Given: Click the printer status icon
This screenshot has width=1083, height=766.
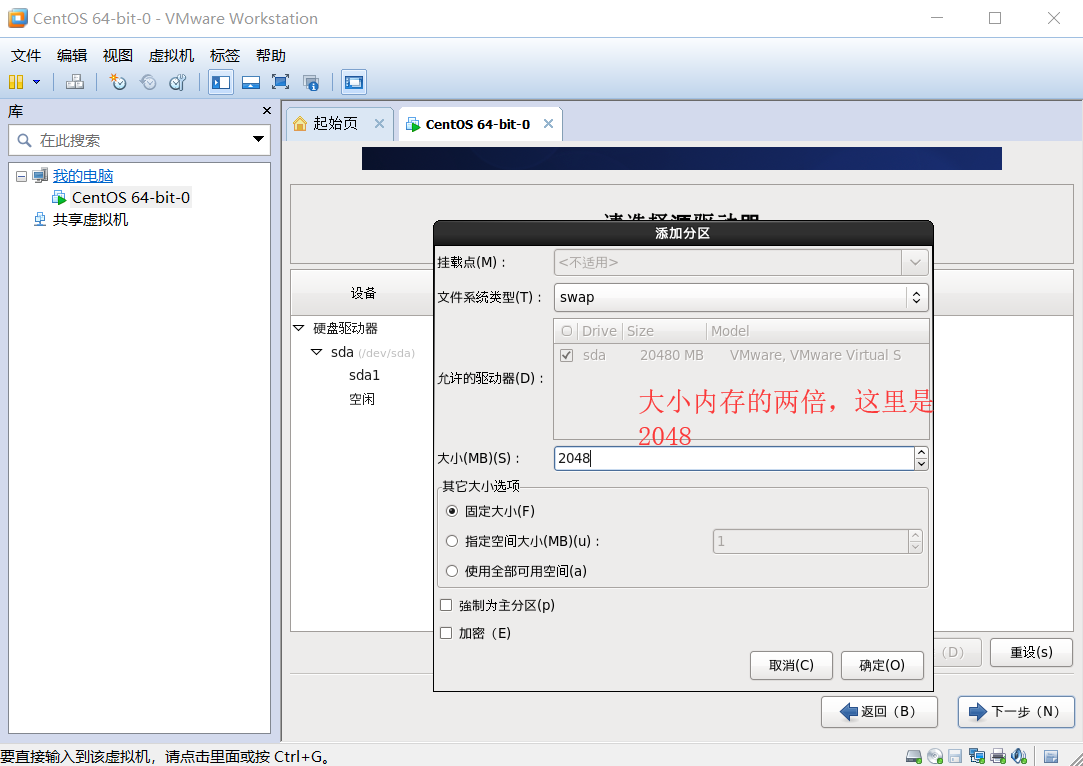Looking at the screenshot, I should (998, 756).
